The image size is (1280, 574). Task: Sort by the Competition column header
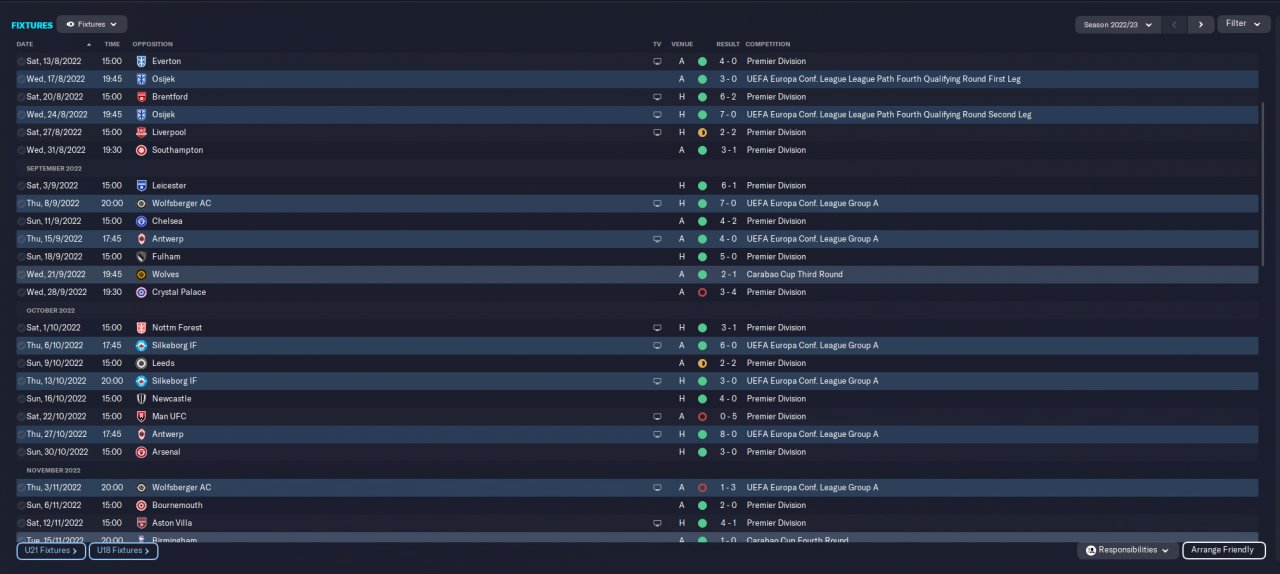point(768,44)
